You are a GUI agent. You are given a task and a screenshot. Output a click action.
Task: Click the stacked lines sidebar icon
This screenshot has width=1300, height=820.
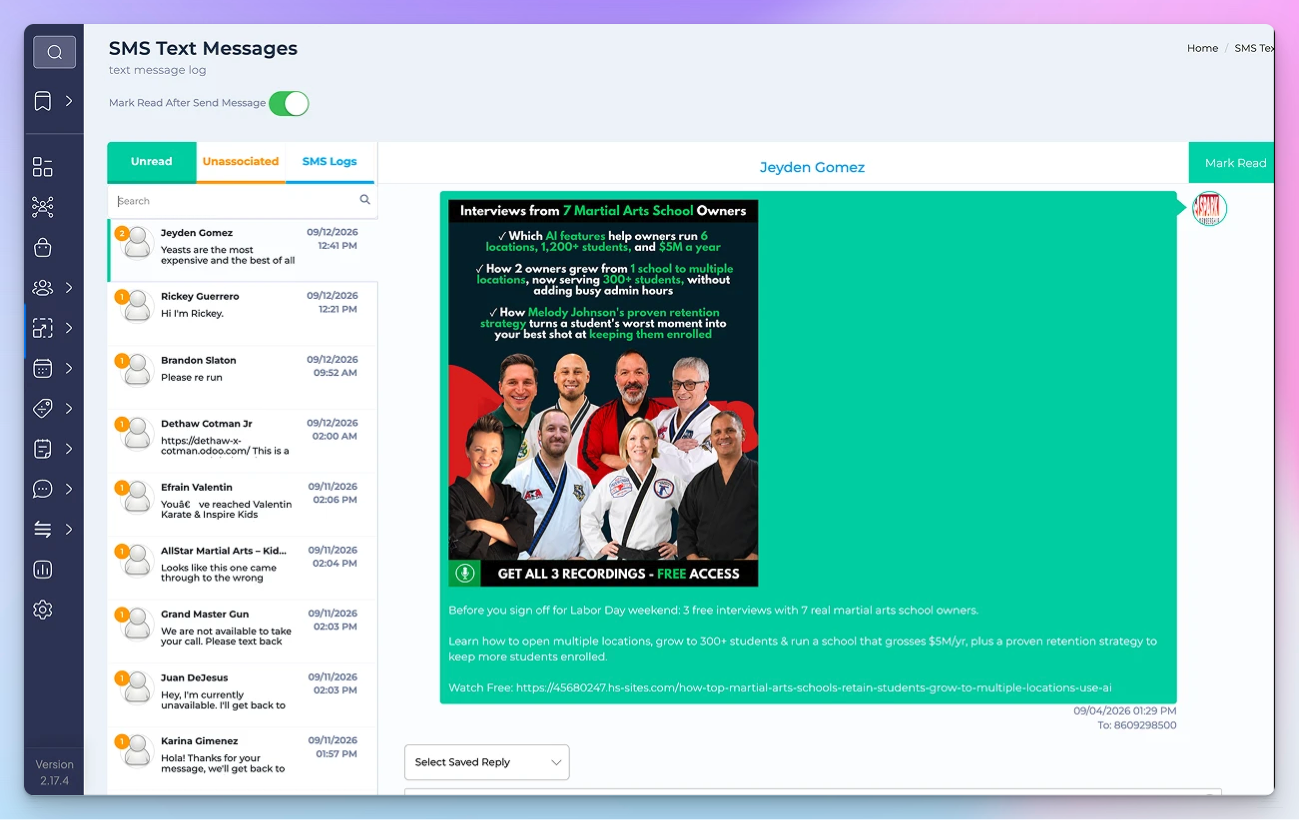click(x=43, y=529)
